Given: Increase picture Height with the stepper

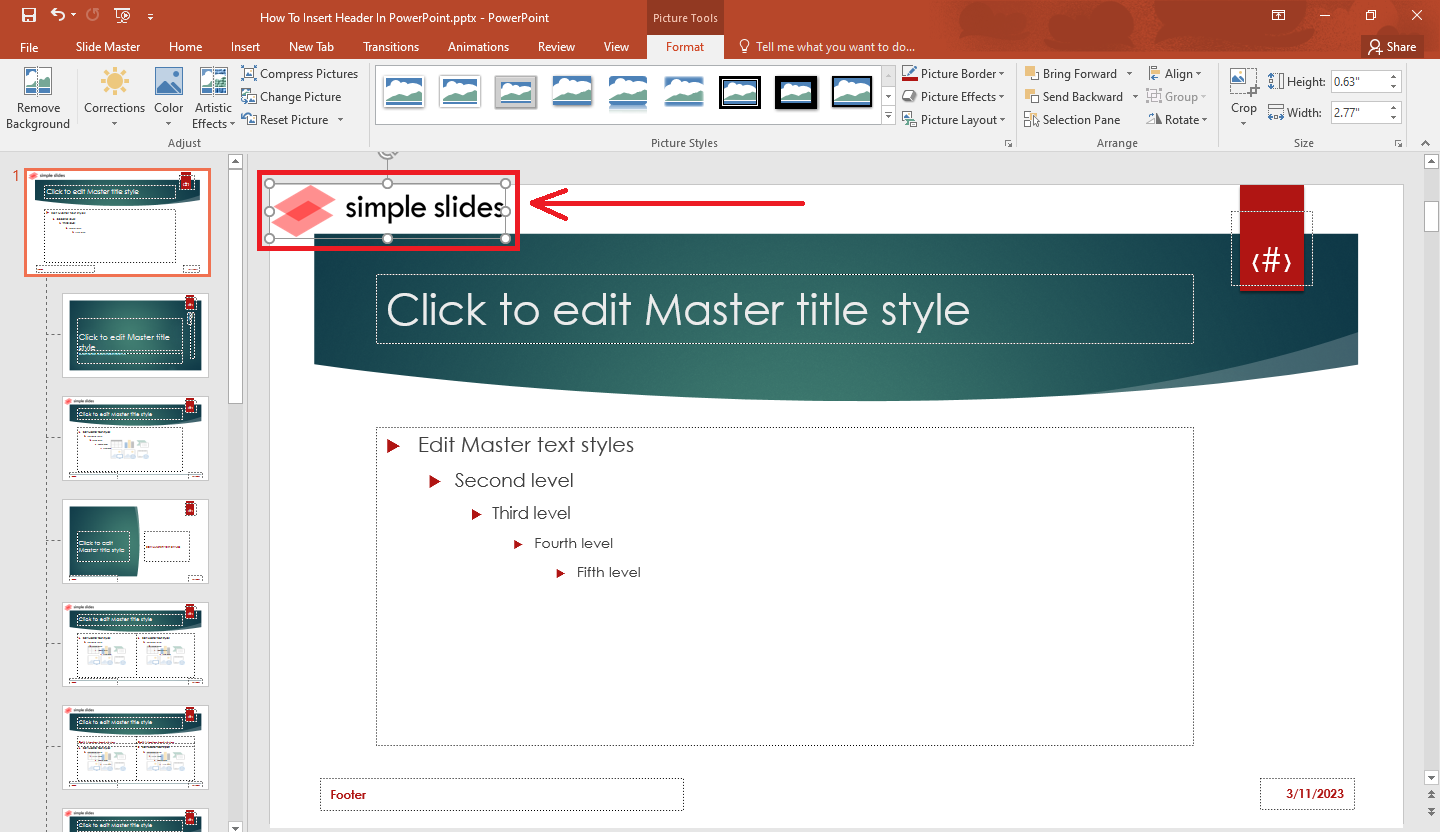Looking at the screenshot, I should (x=1393, y=75).
